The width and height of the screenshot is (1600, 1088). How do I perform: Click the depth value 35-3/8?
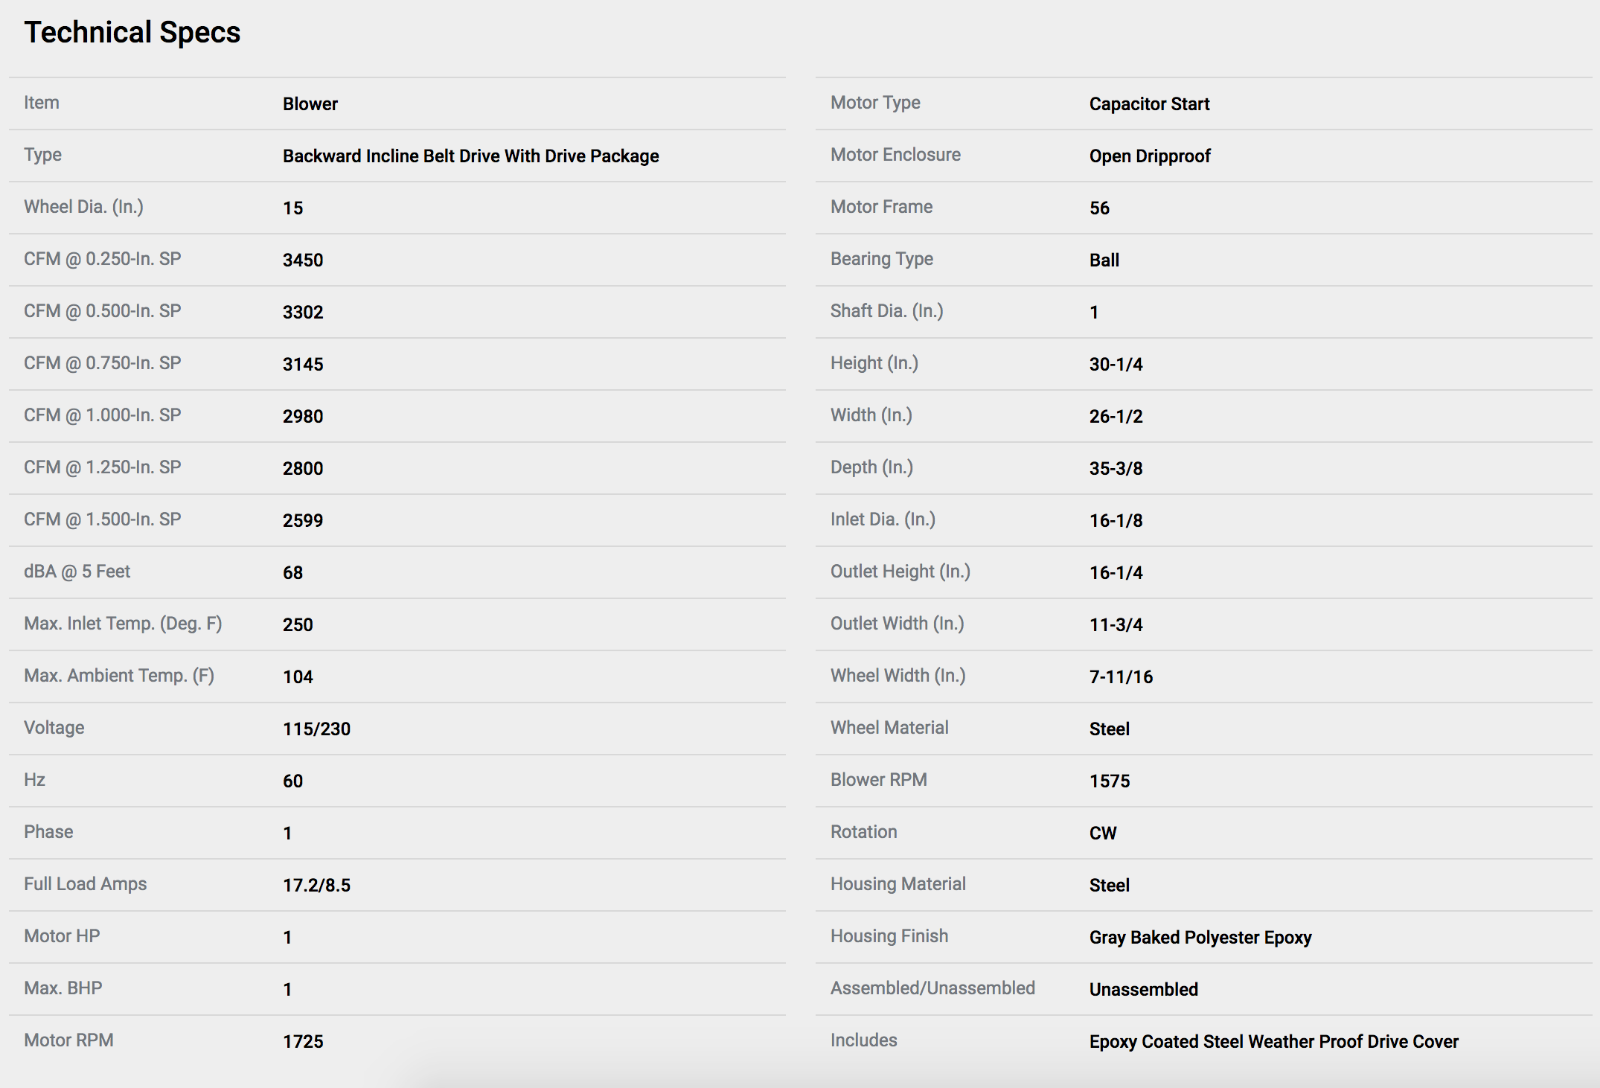click(1116, 468)
